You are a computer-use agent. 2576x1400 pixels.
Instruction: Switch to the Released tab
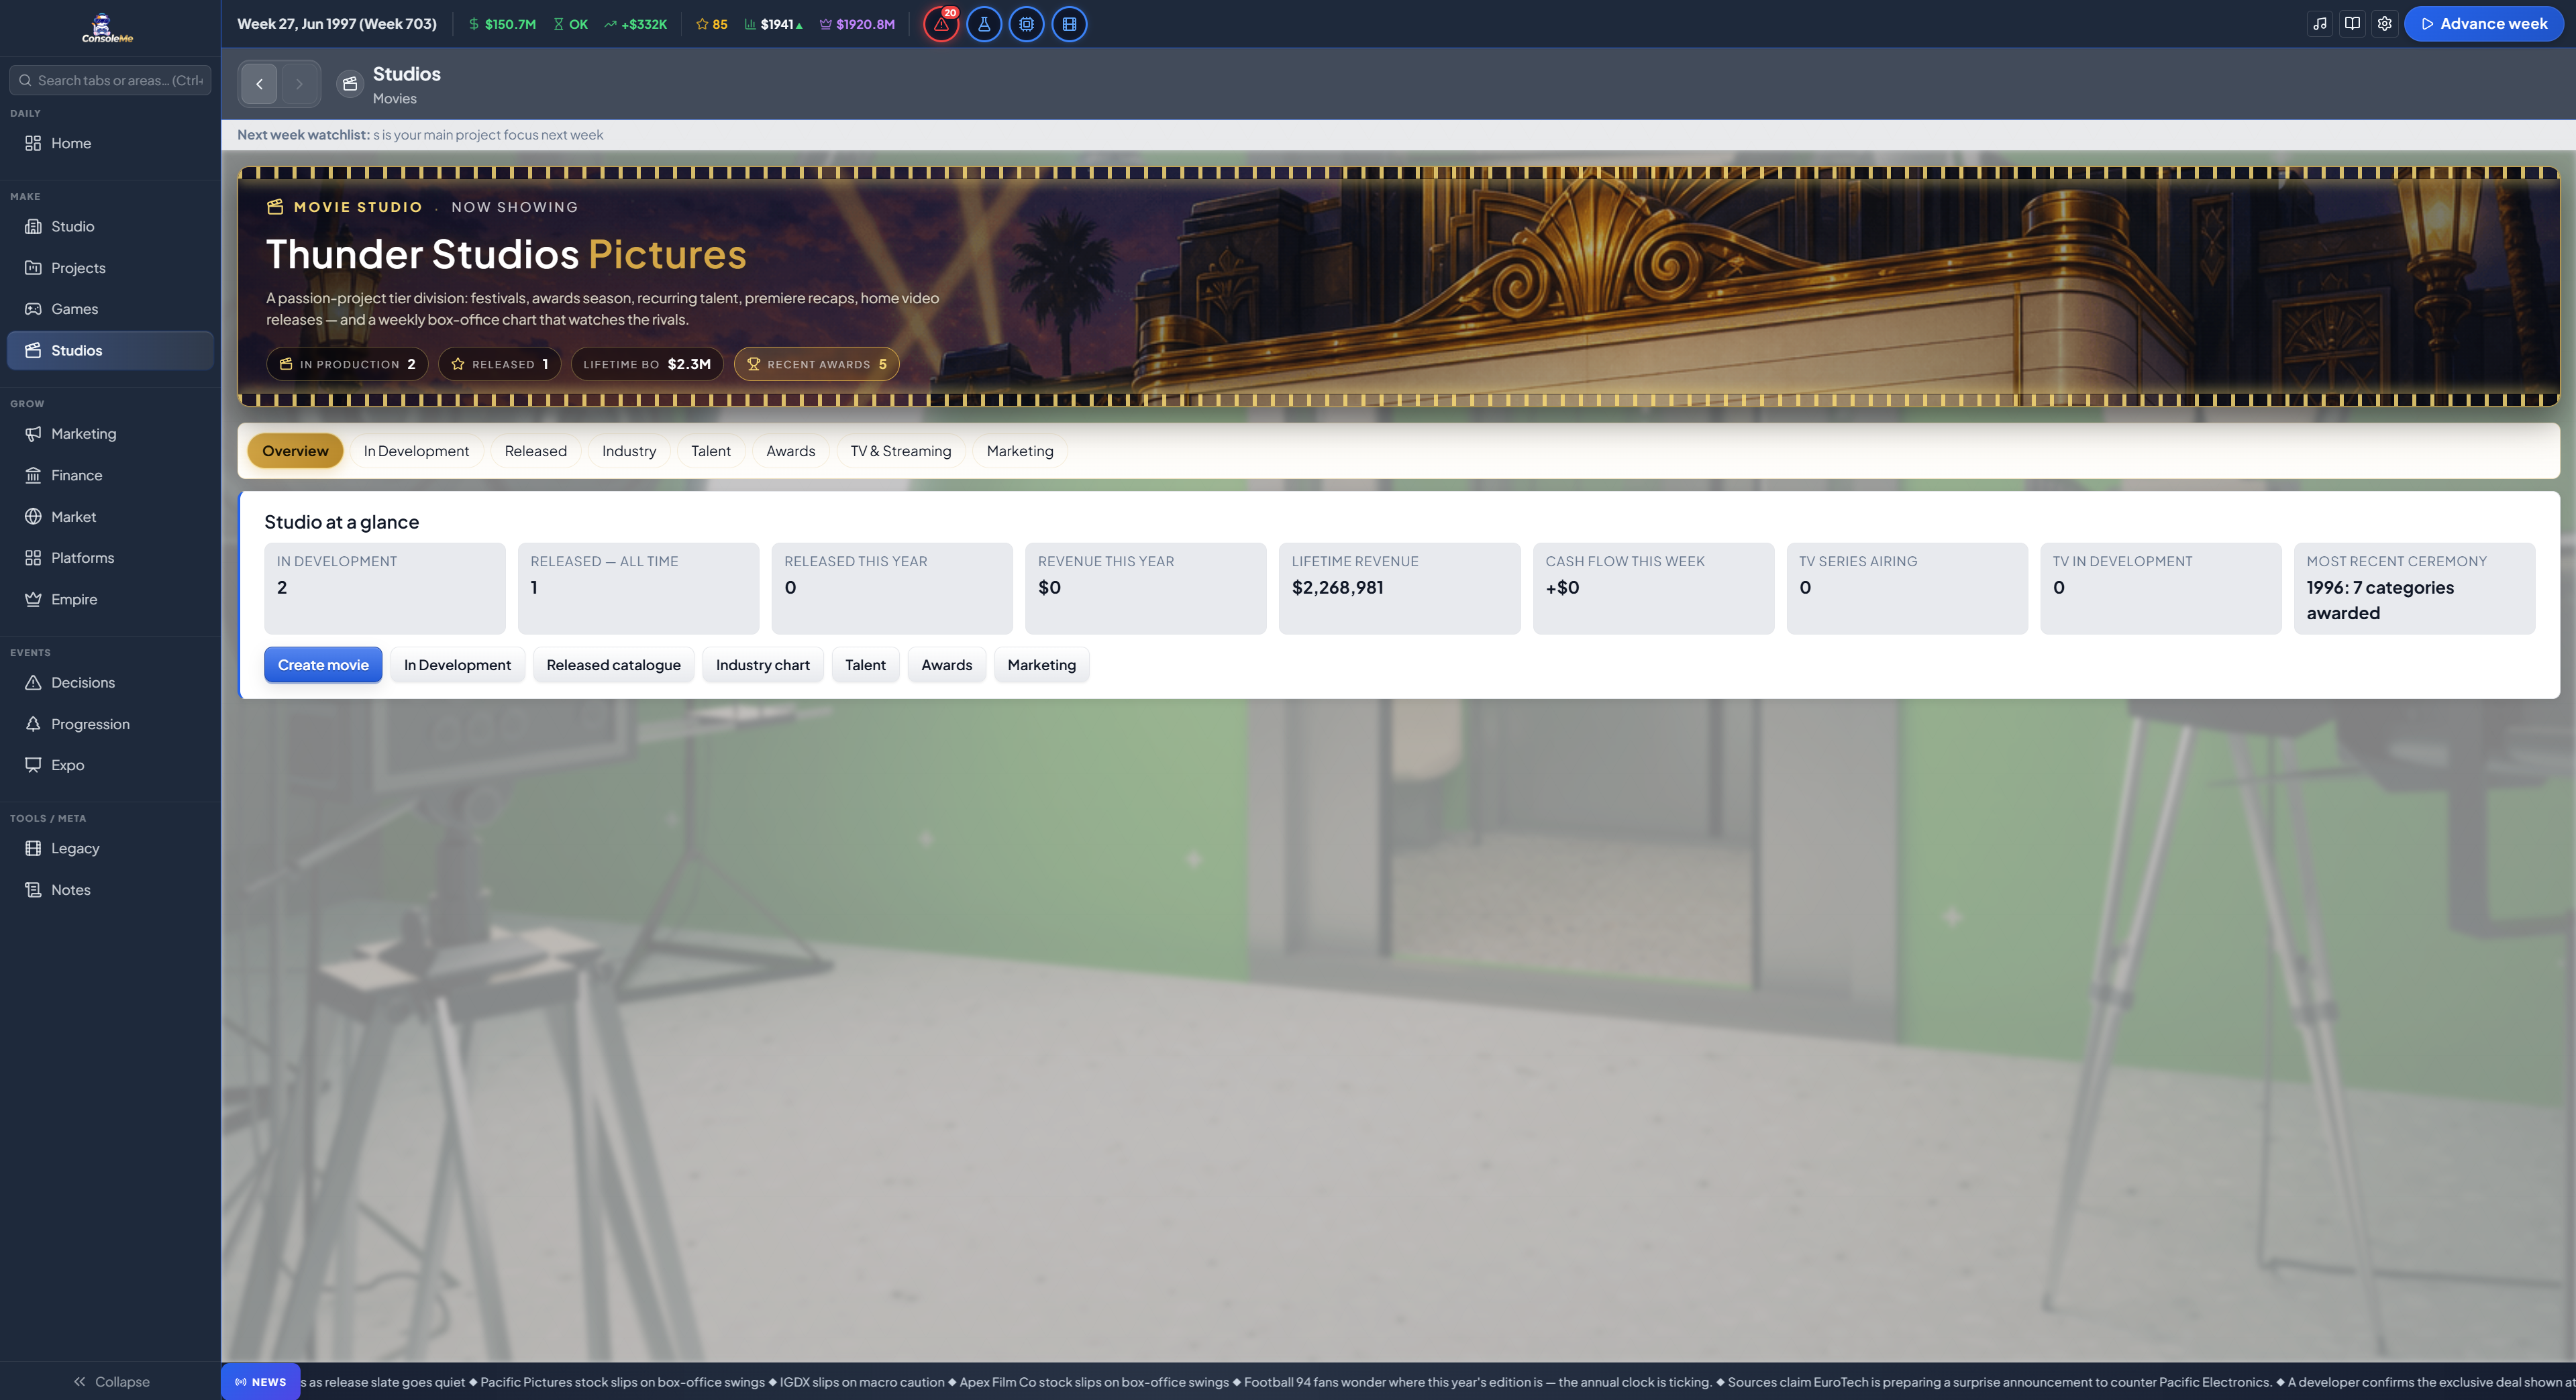point(536,451)
